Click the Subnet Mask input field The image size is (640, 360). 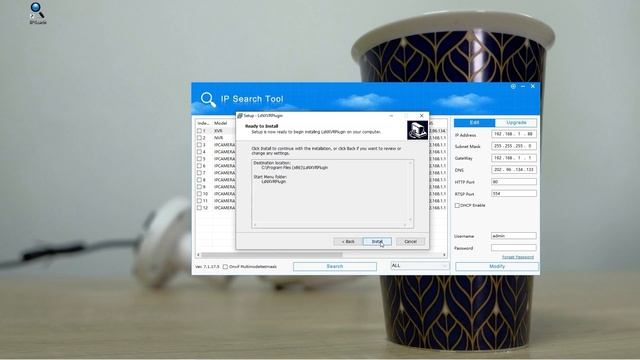tap(514, 146)
